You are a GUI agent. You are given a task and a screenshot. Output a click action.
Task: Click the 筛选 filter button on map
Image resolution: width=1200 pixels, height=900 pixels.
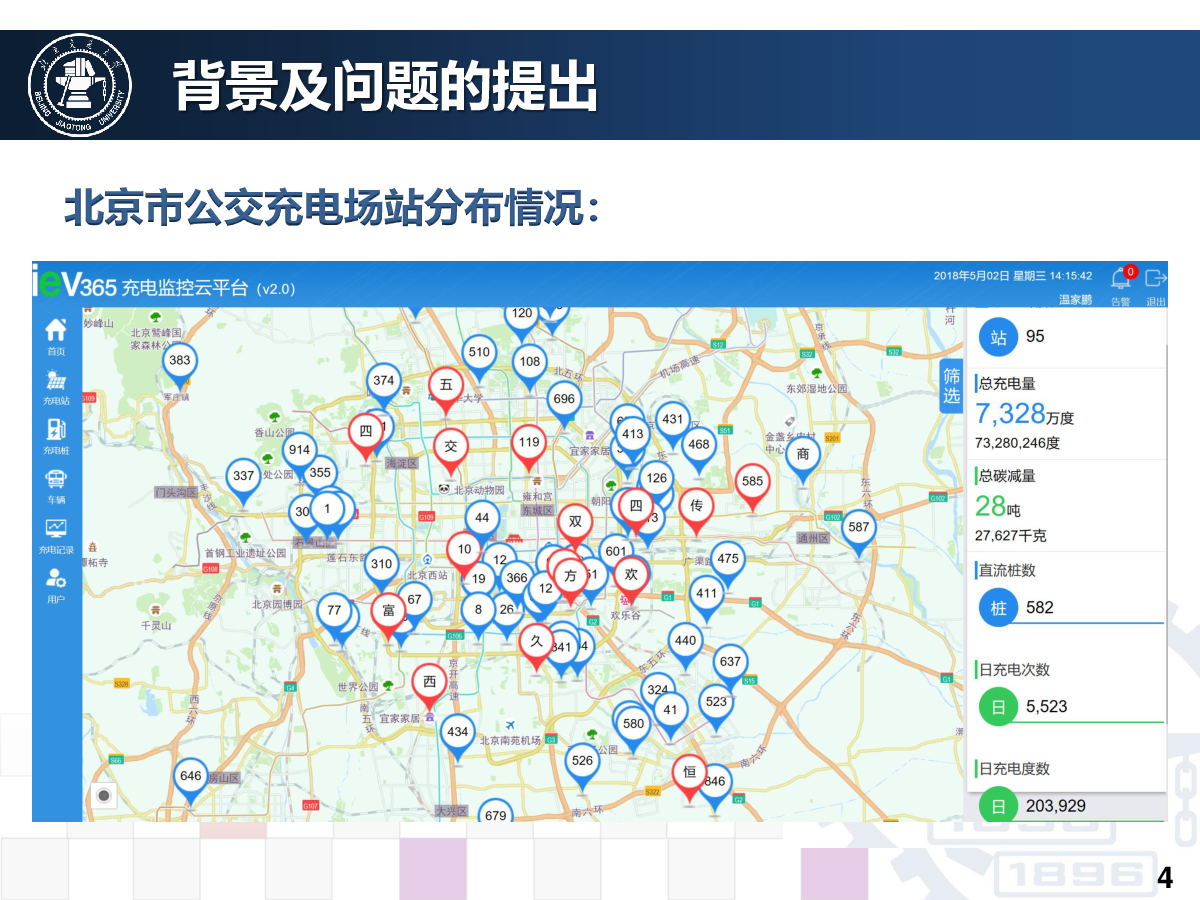point(952,385)
